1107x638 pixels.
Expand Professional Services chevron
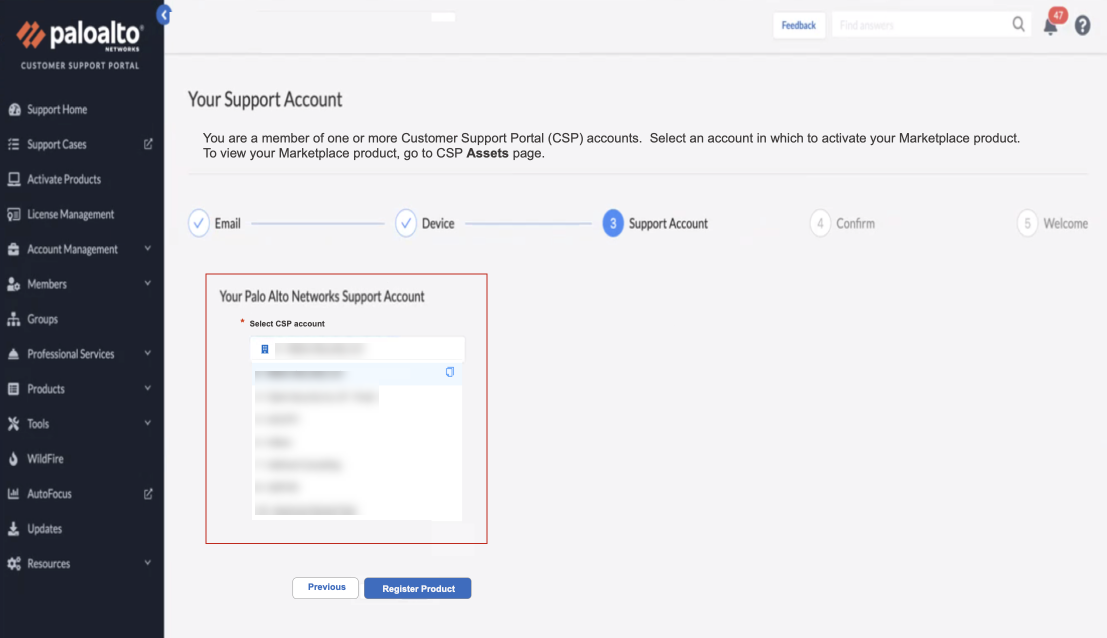[148, 353]
